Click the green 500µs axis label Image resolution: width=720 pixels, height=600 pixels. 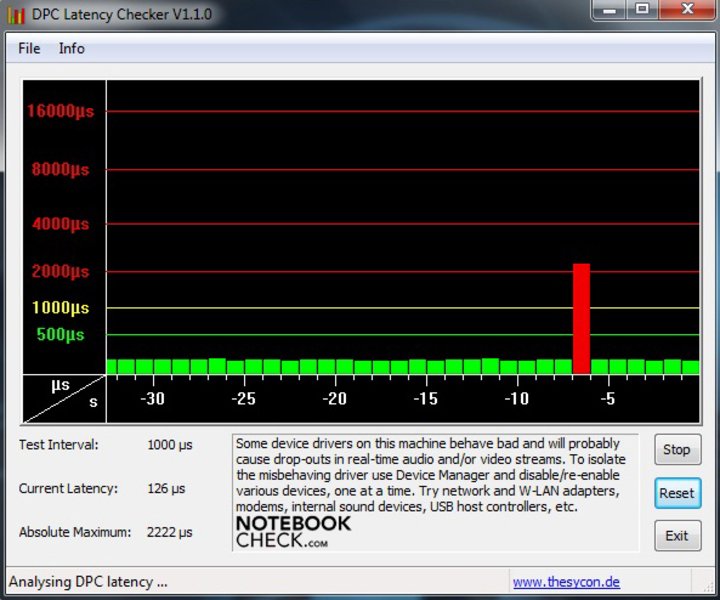tap(60, 334)
